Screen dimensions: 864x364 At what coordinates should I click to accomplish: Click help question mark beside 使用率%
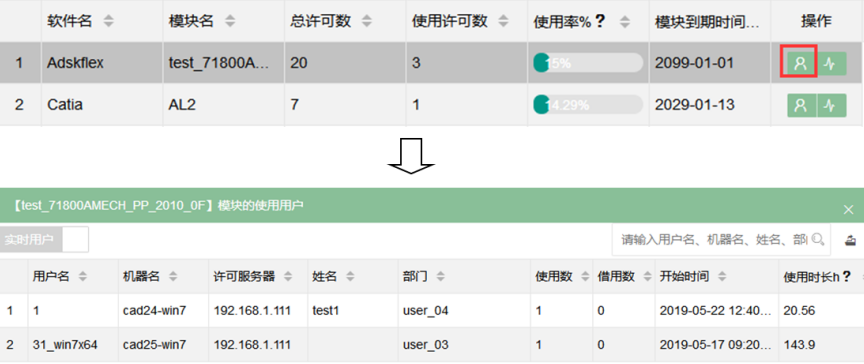[x=600, y=21]
